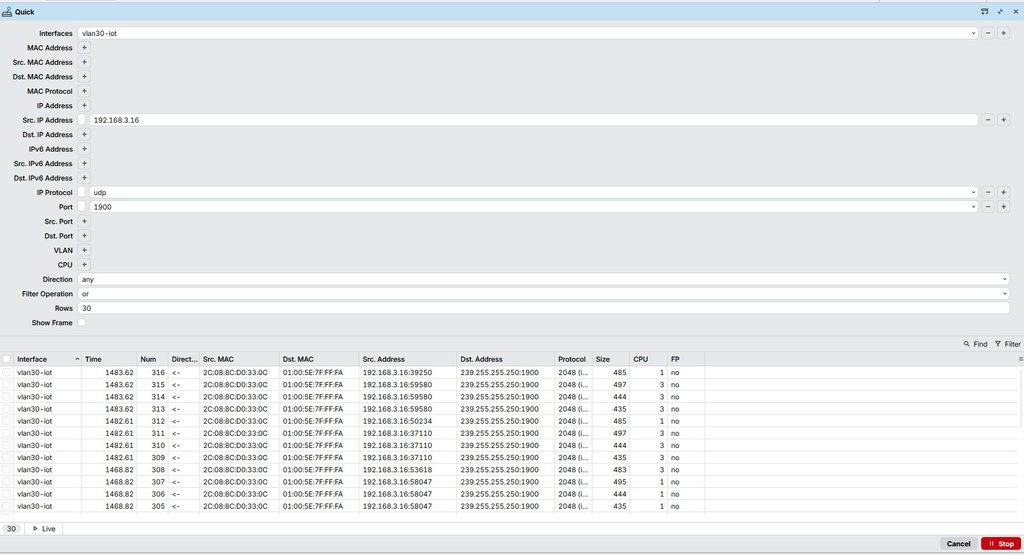
Task: Add a MAC Address filter entry
Action: click(84, 48)
